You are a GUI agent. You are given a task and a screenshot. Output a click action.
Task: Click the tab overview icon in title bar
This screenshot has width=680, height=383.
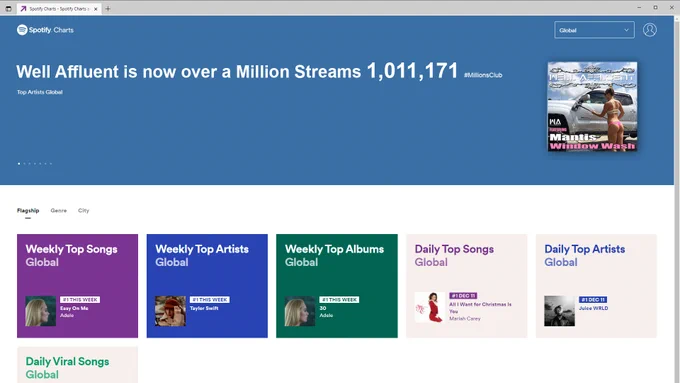click(x=8, y=9)
